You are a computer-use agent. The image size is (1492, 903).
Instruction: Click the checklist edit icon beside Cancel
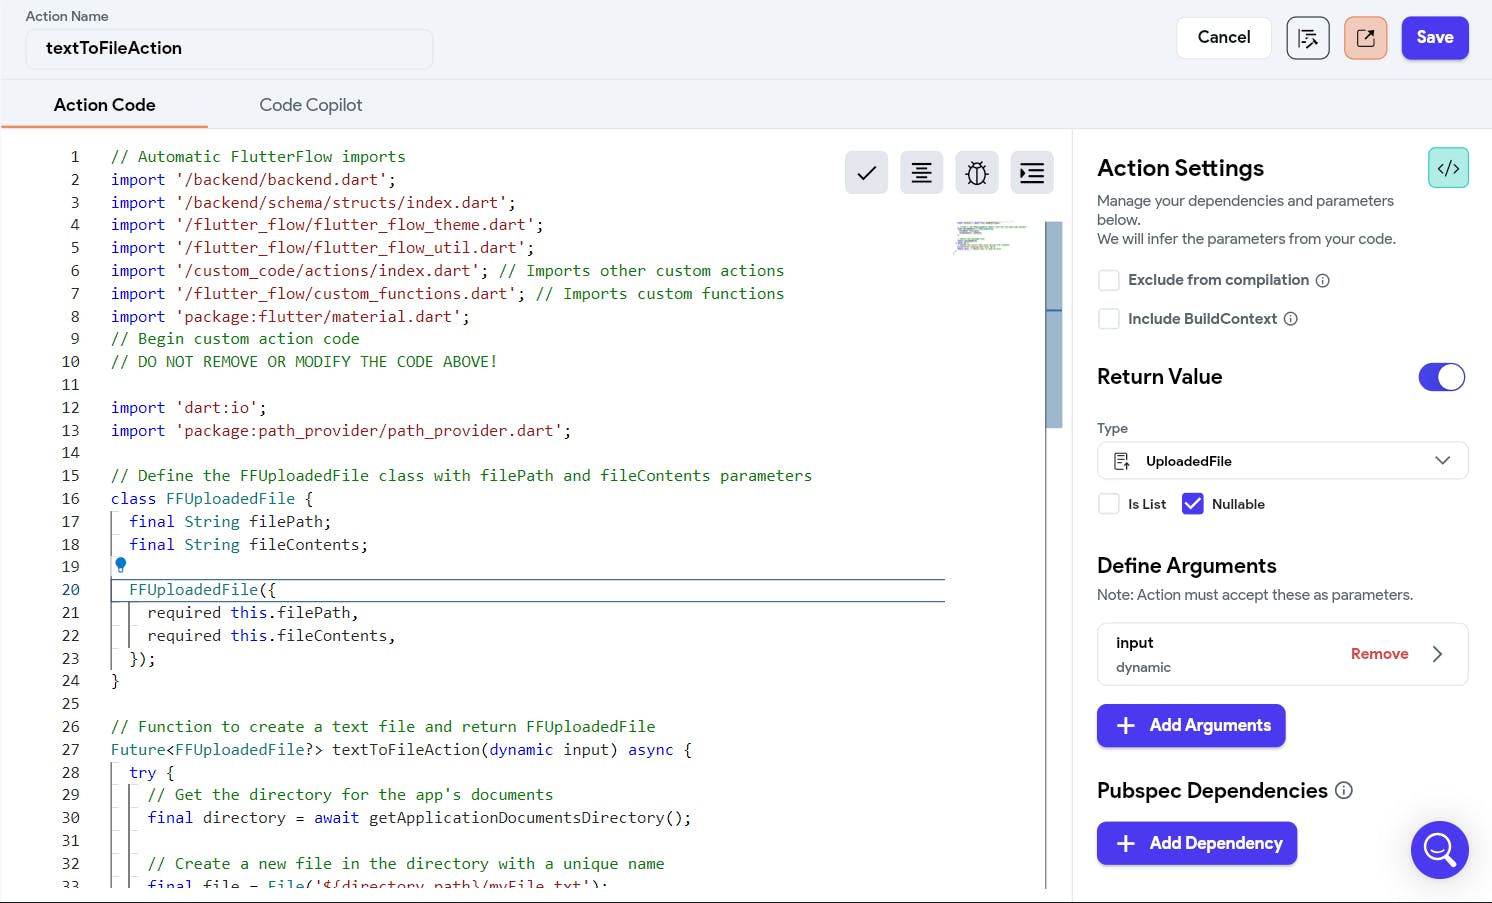pos(1307,38)
